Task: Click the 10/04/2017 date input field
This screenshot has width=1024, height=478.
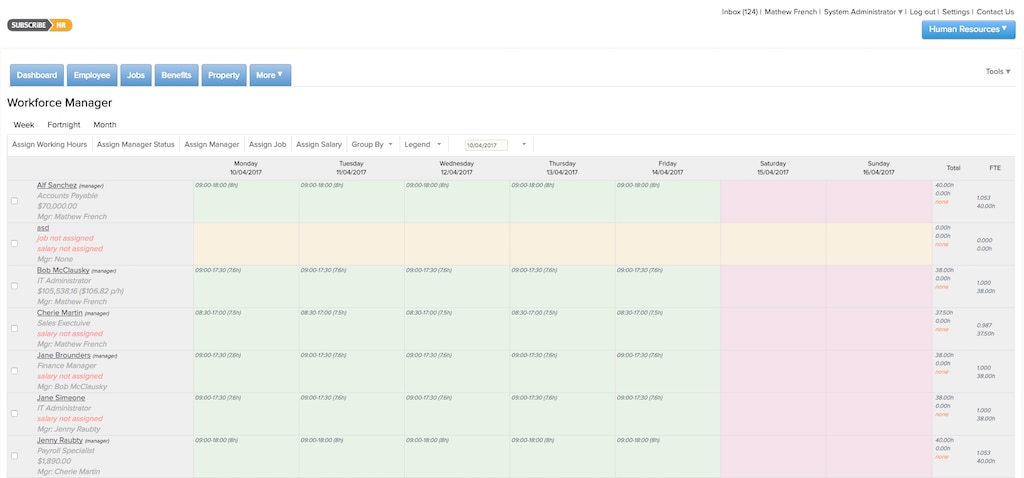Action: (x=486, y=145)
